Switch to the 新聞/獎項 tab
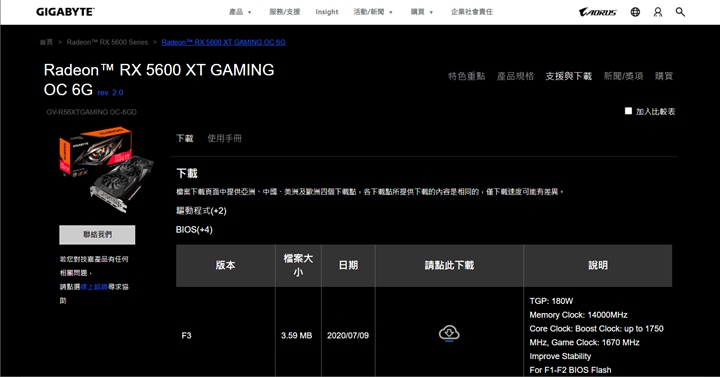Screen dimensions: 720x377 coord(623,76)
